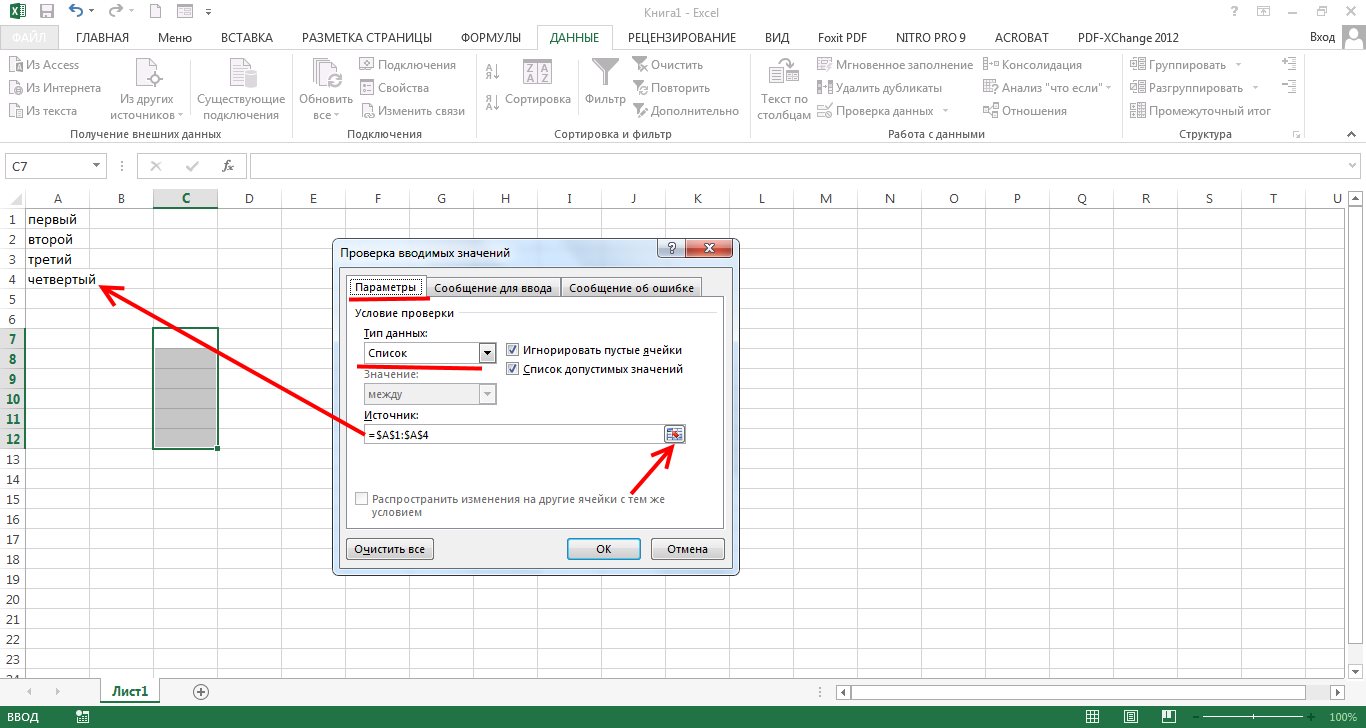Click the Undo arrow icon

(77, 12)
